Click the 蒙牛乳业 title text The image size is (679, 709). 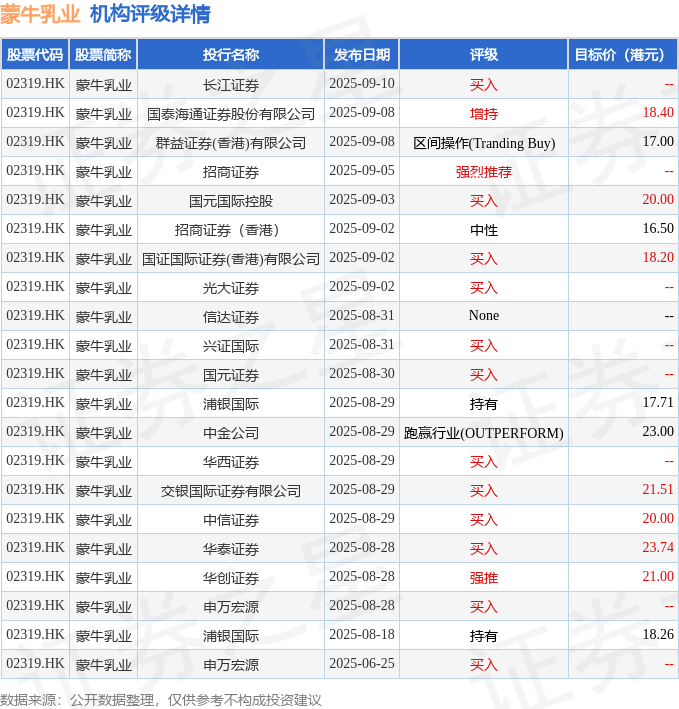(40, 14)
